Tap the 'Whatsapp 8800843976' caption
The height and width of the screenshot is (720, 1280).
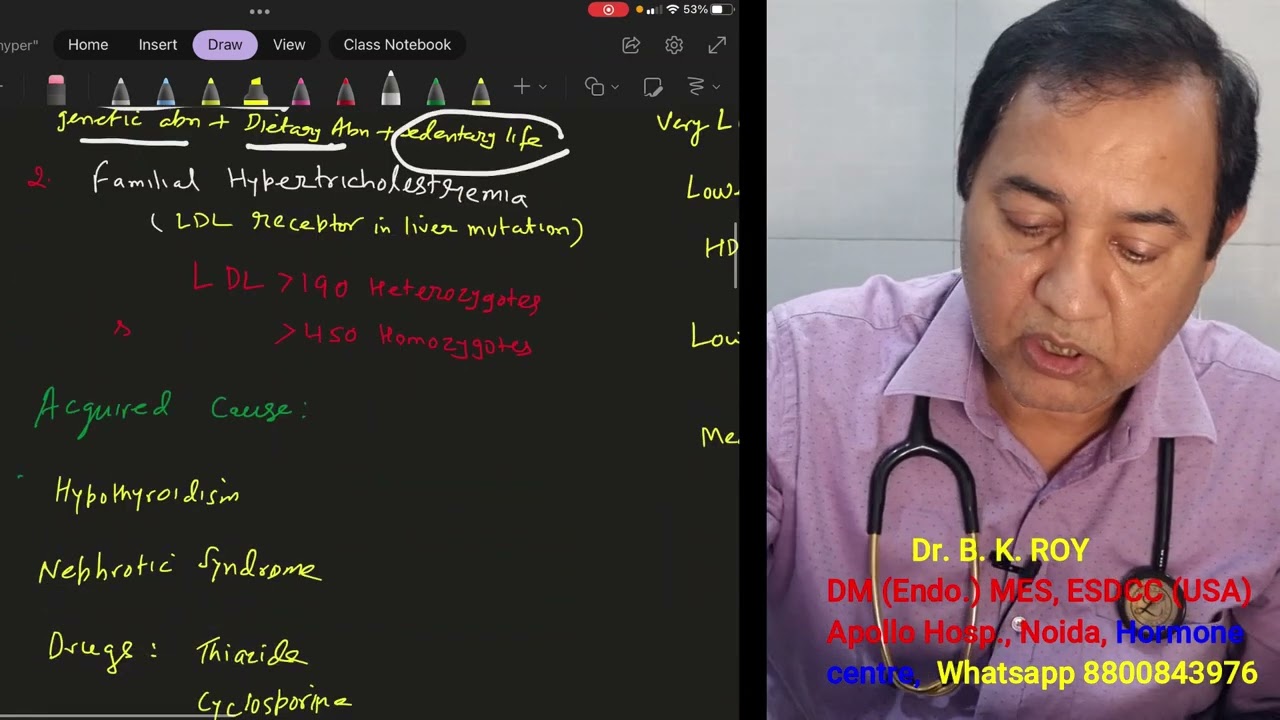[x=1096, y=673]
